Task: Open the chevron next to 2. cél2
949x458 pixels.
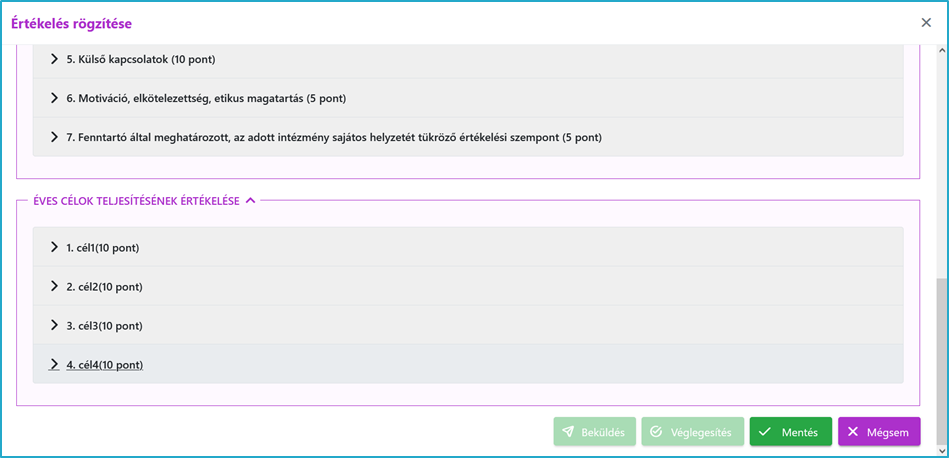Action: pos(54,286)
